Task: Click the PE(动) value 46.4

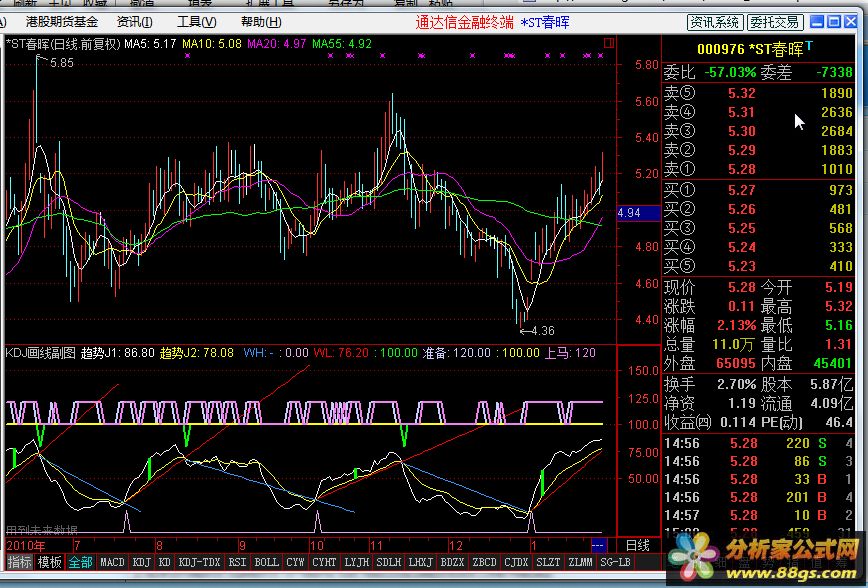Action: pos(839,422)
